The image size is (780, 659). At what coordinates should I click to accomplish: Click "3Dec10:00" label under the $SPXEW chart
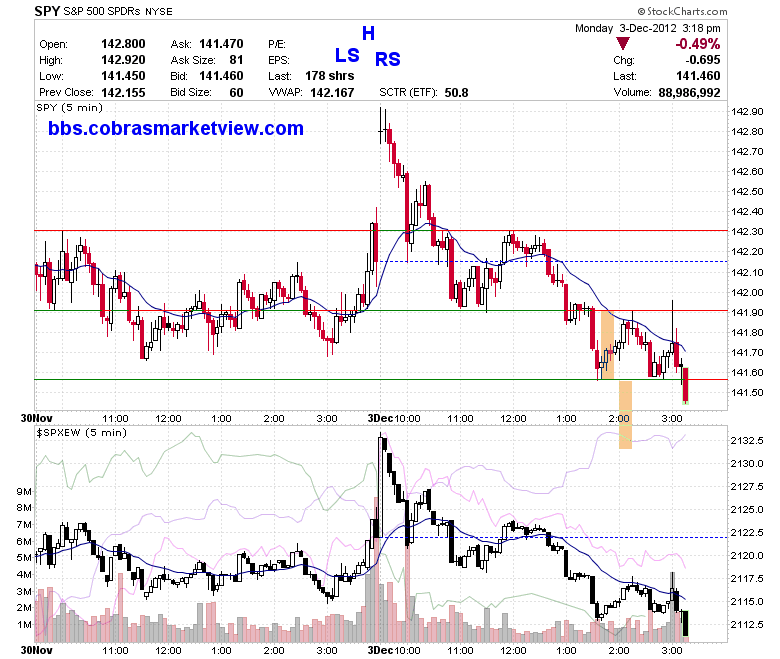(394, 651)
